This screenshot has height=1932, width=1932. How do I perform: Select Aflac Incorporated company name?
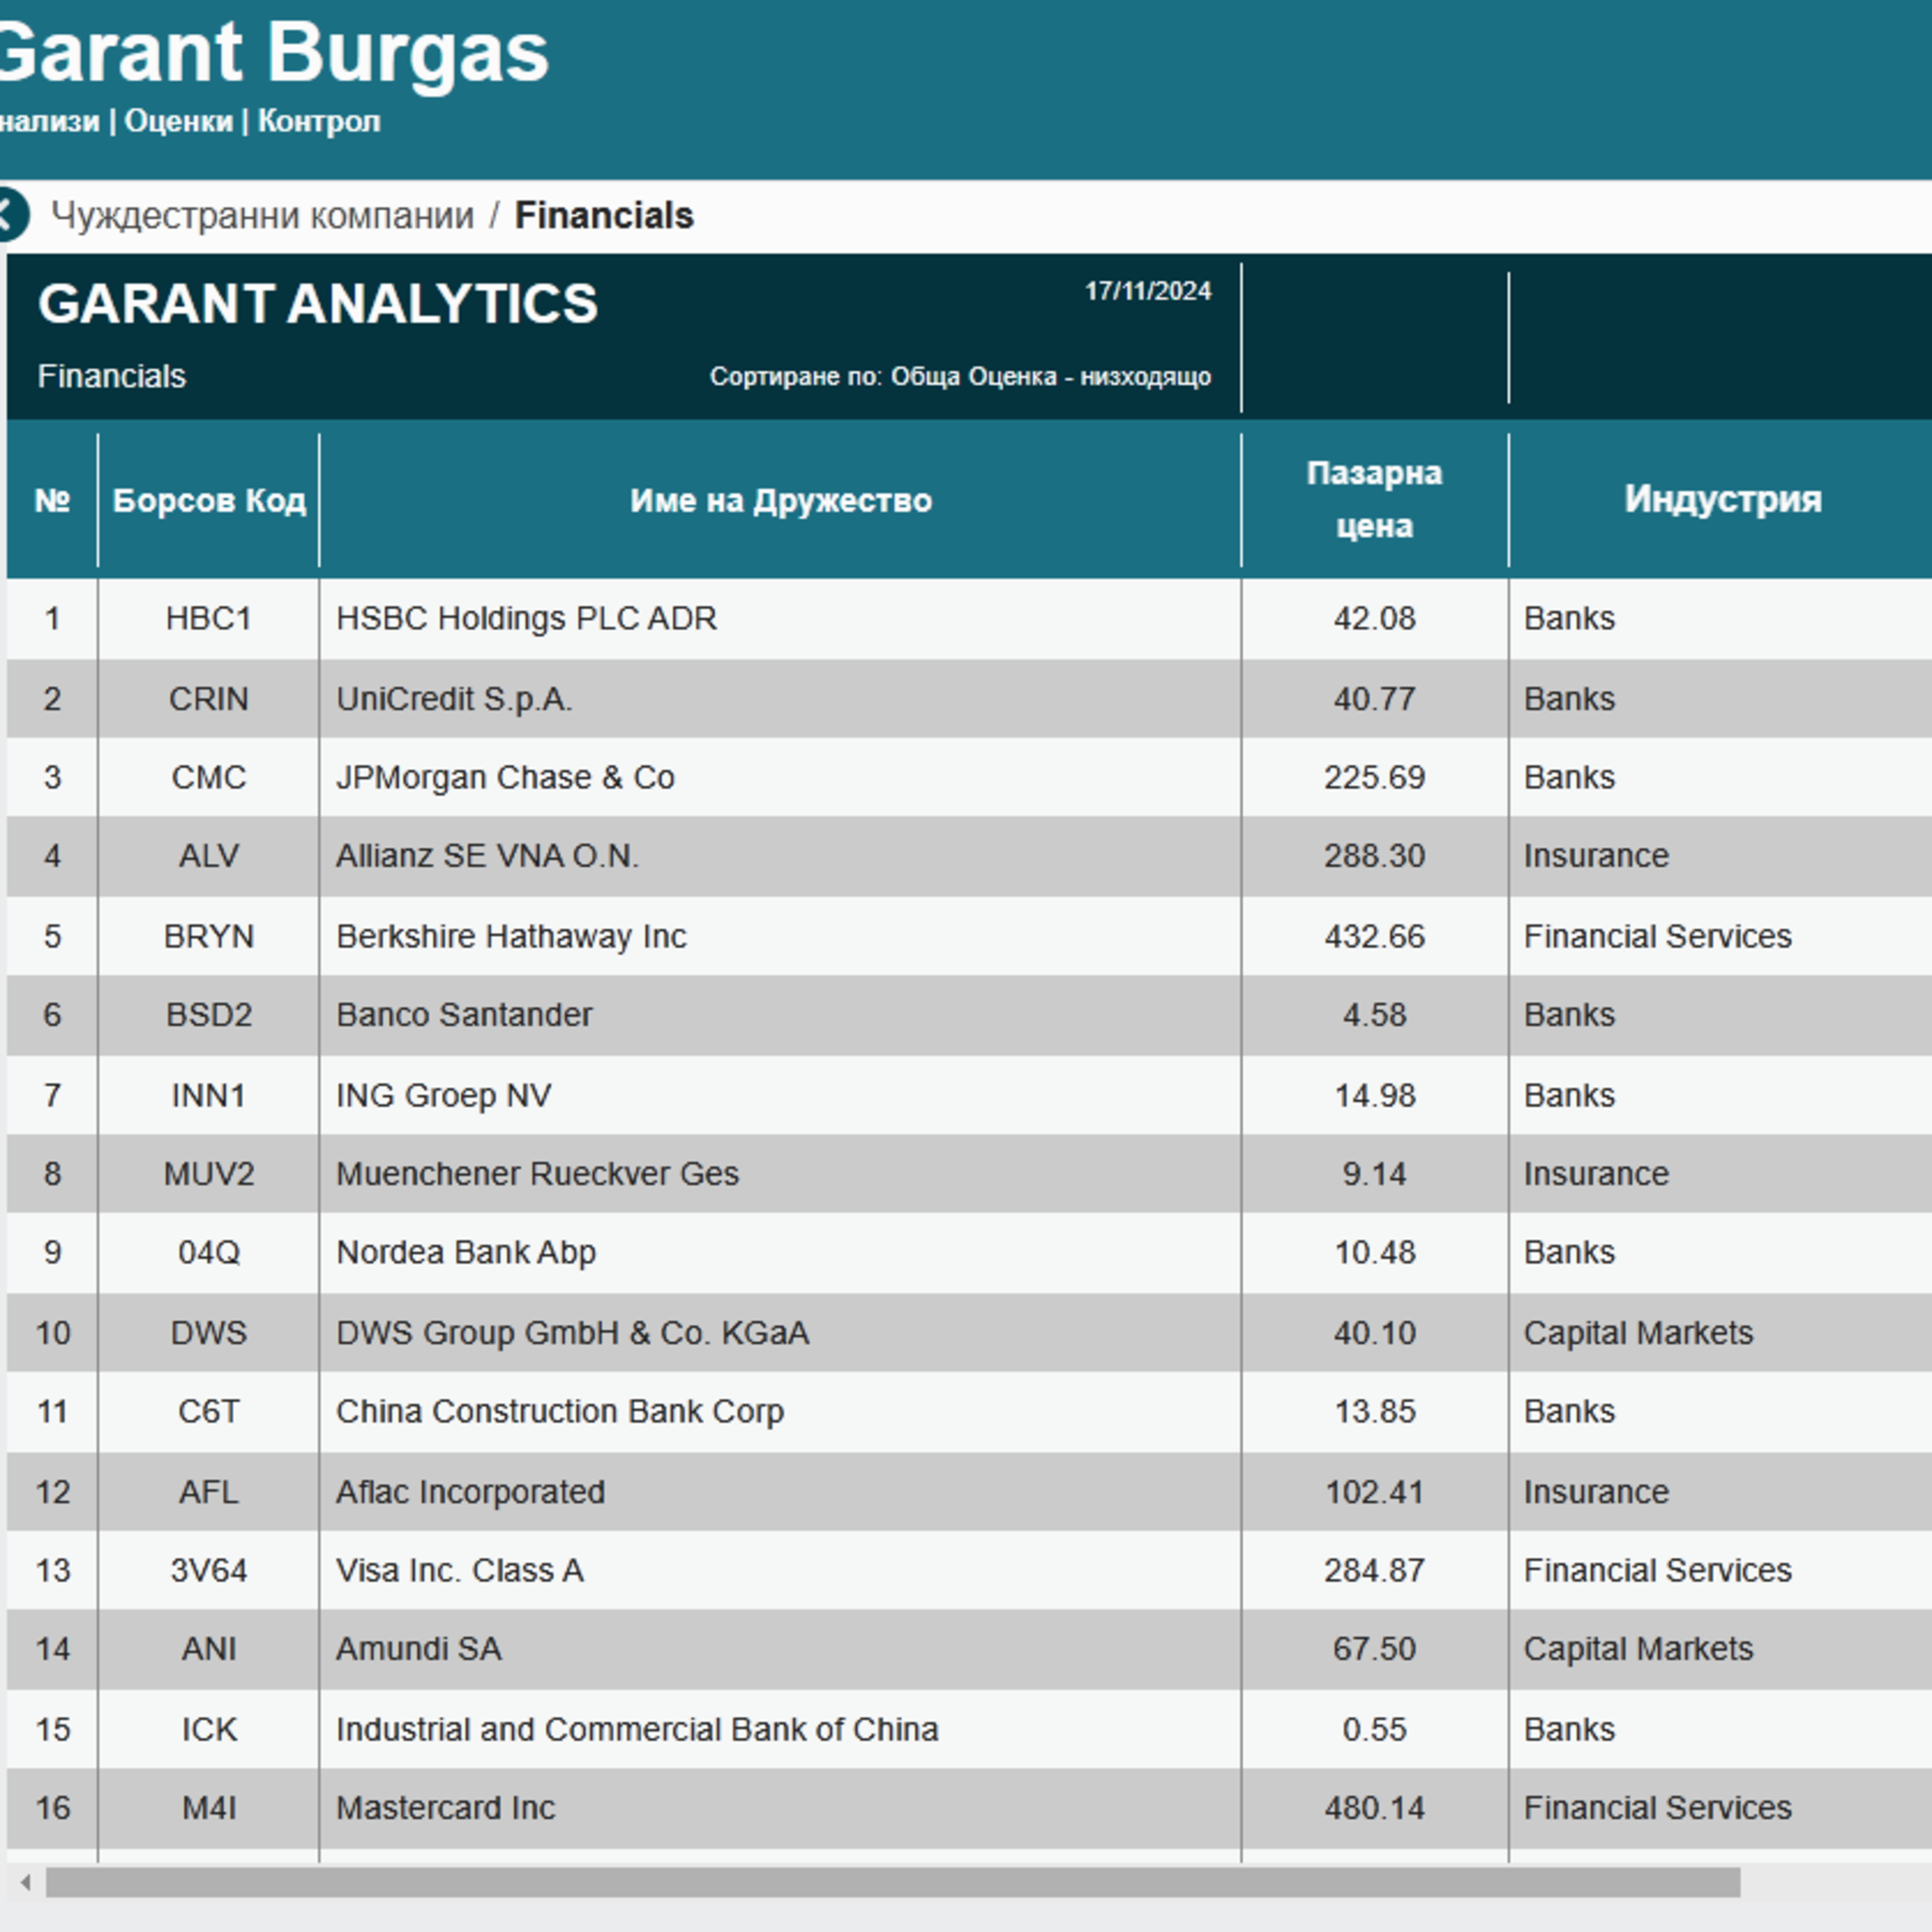[470, 1492]
